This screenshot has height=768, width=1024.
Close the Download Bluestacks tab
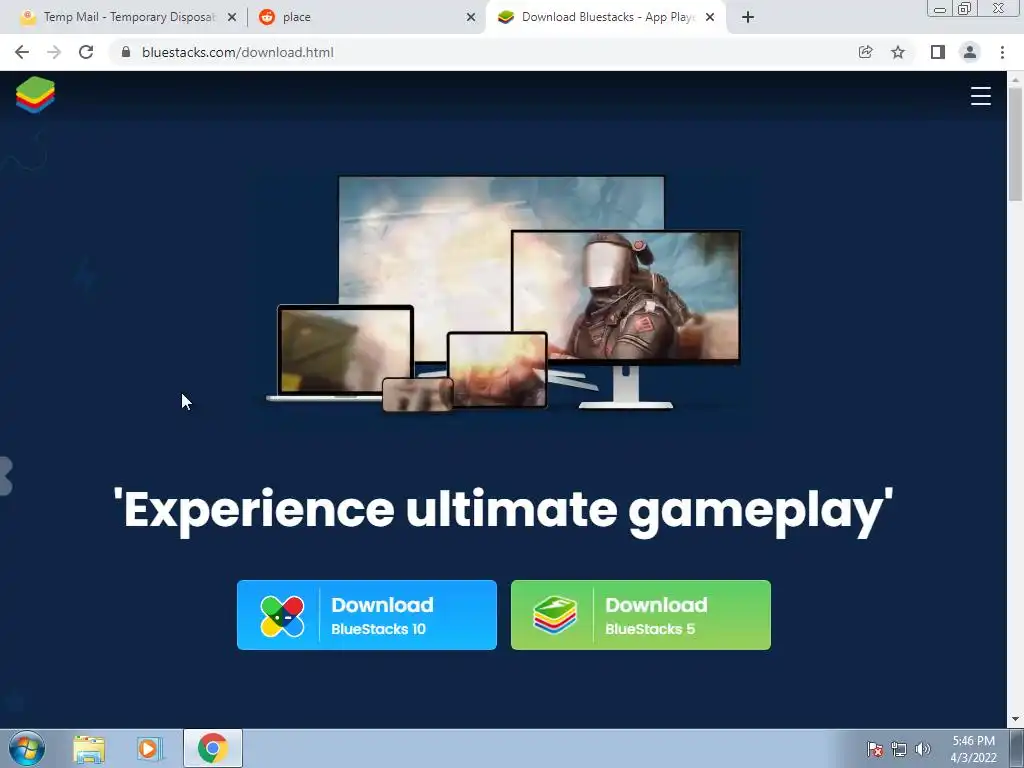pyautogui.click(x=710, y=18)
